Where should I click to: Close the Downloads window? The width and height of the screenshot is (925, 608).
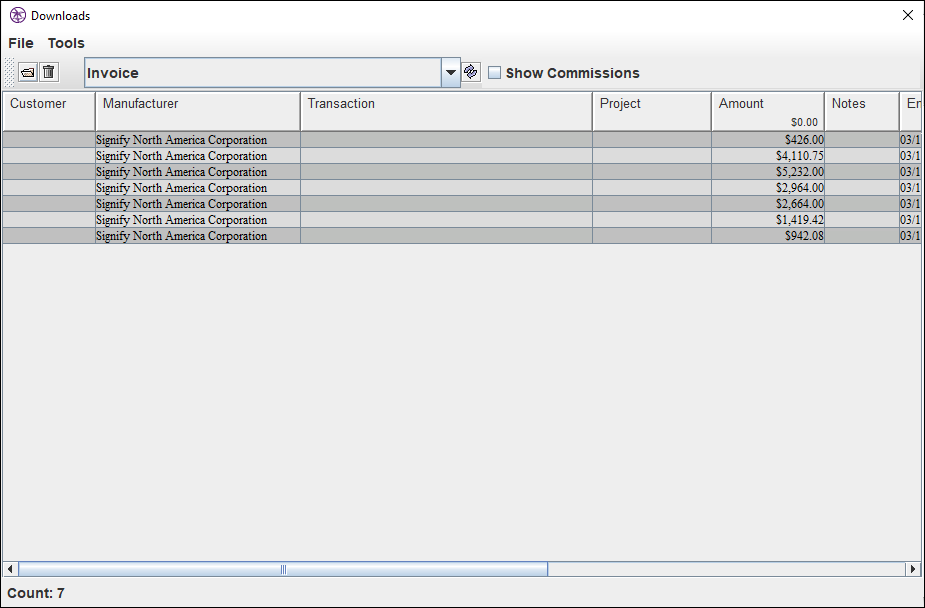908,15
